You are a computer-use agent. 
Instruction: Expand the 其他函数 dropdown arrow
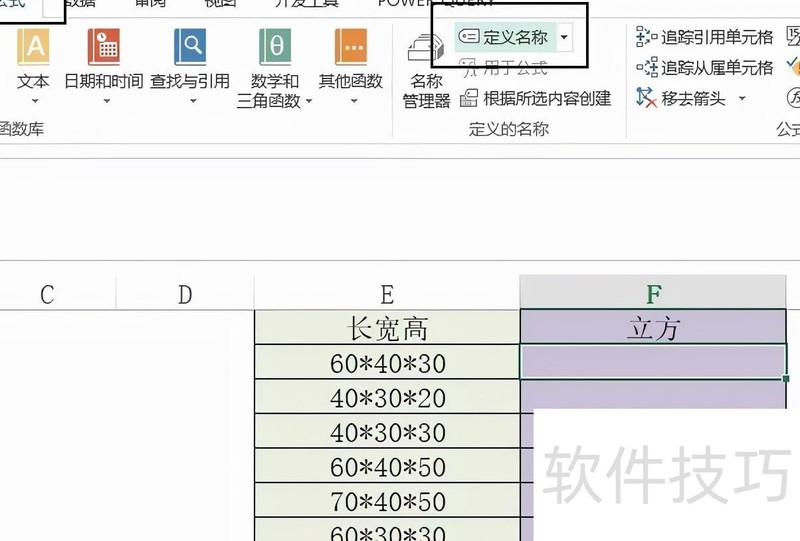pyautogui.click(x=354, y=101)
